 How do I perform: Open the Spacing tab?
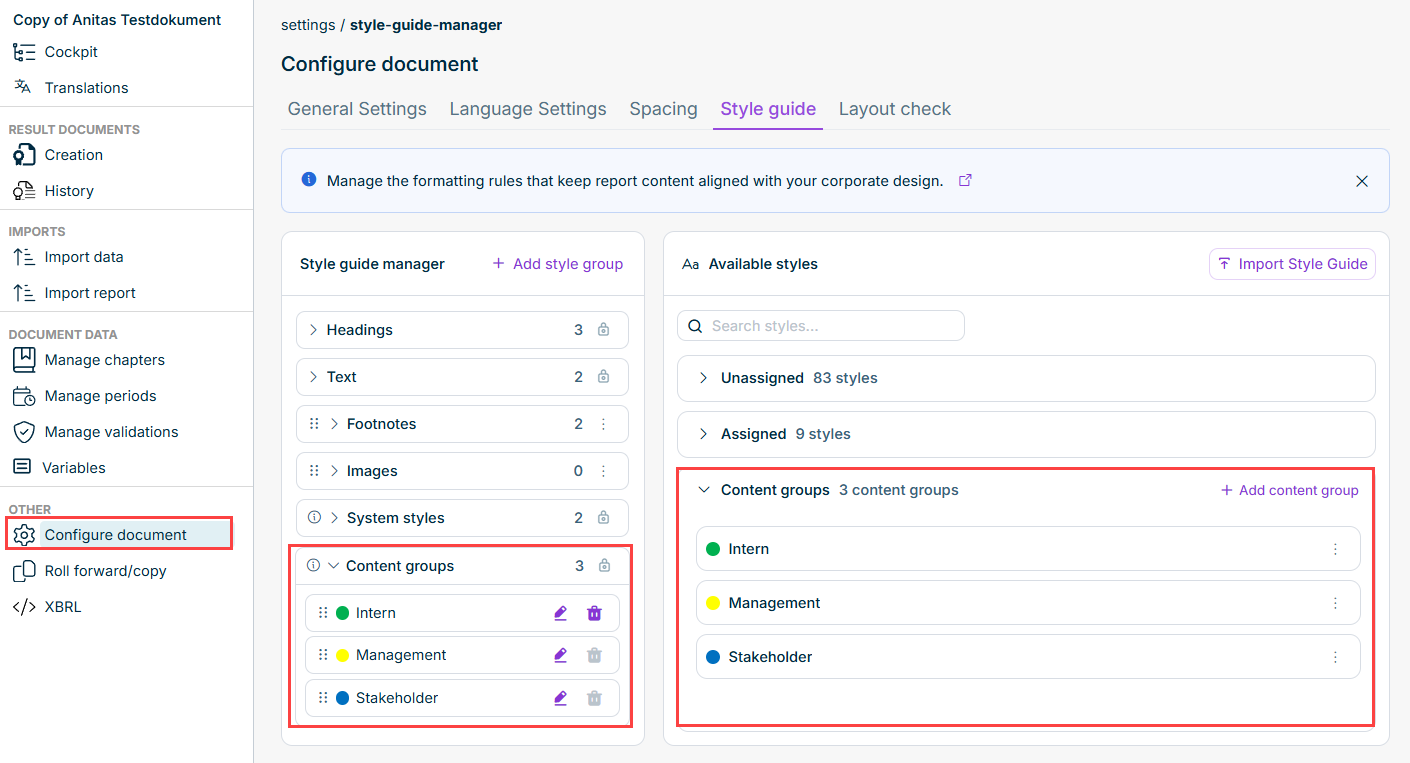coord(663,109)
